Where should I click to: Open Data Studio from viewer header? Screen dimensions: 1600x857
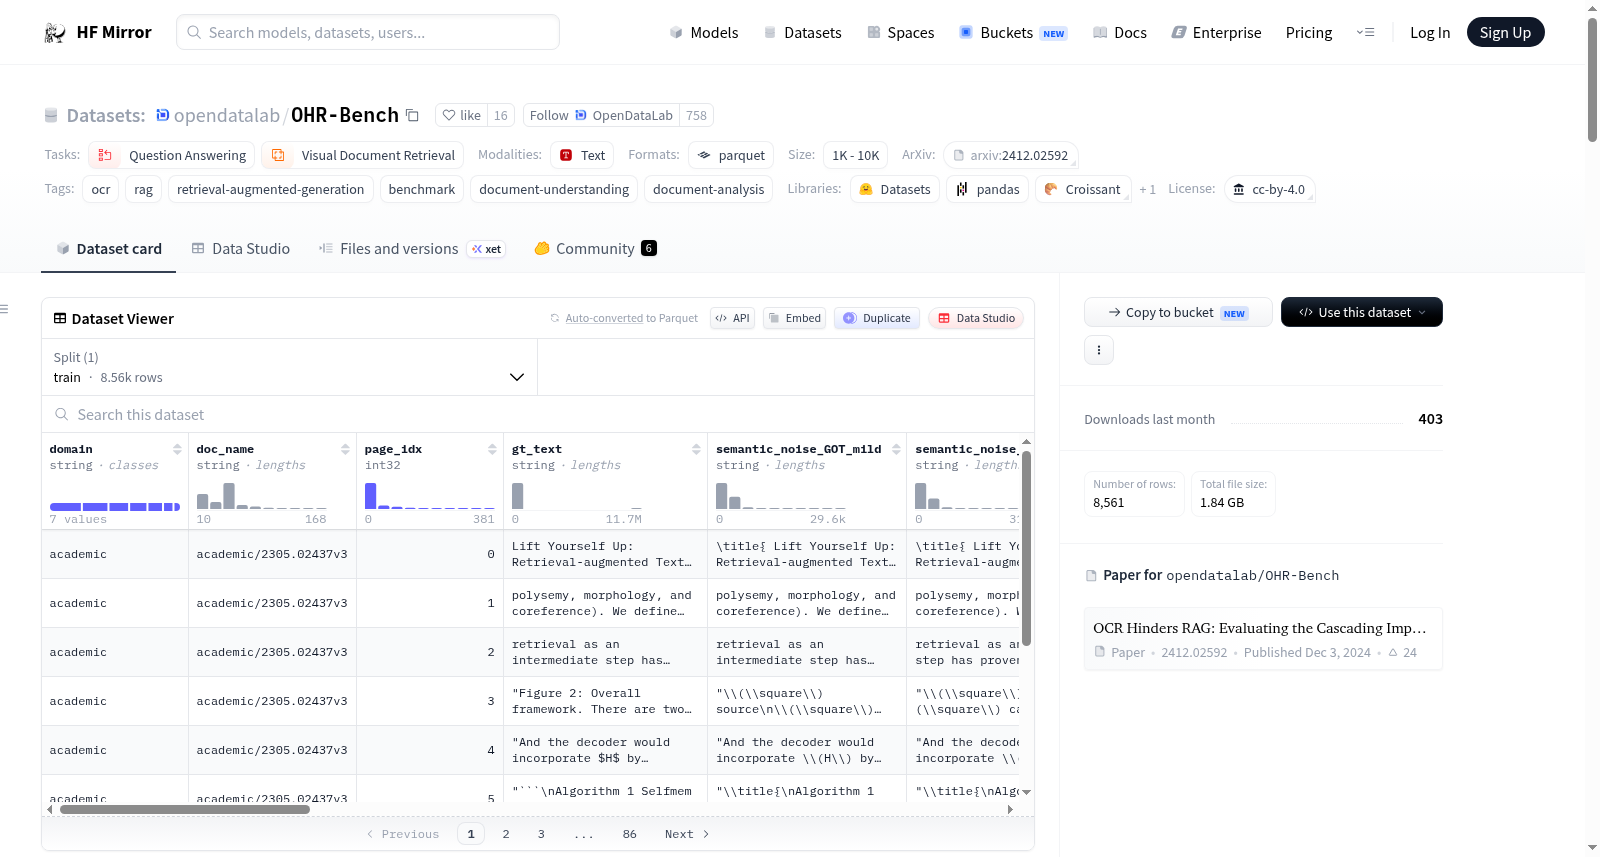[x=976, y=318]
